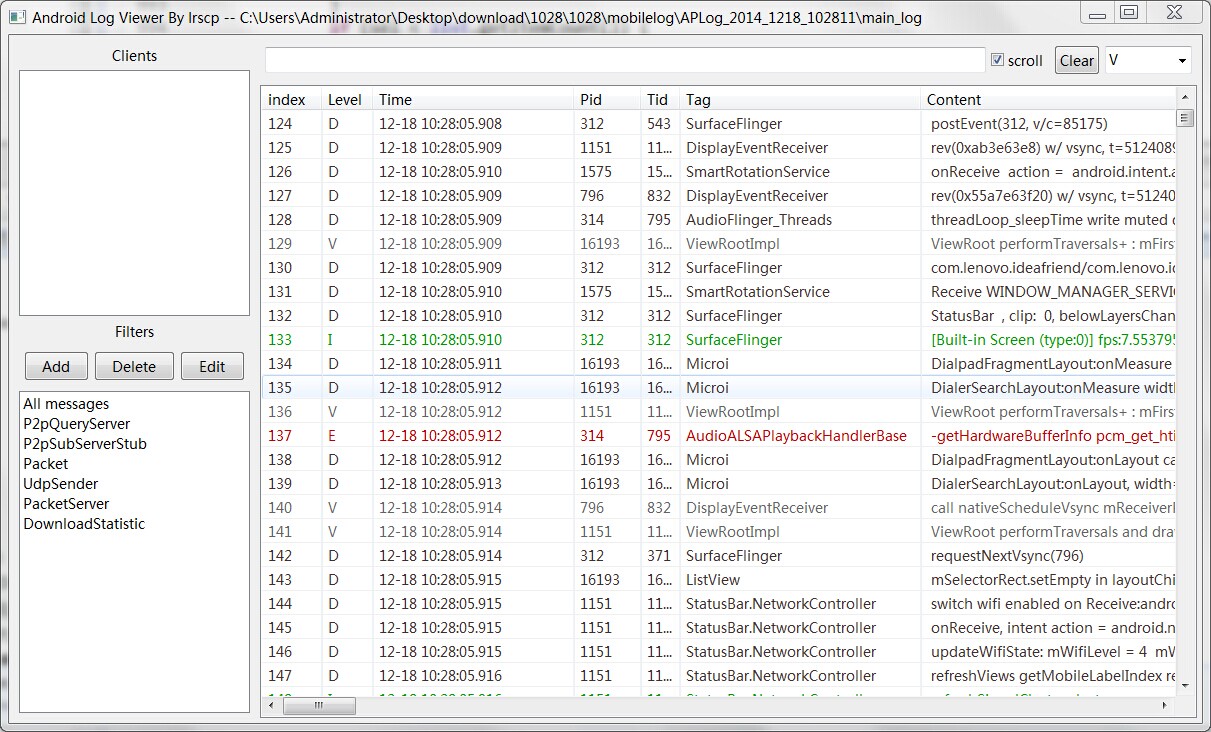Click ViewRootImpl tag in row 129
Viewport: 1211px width, 732px height.
(x=732, y=244)
